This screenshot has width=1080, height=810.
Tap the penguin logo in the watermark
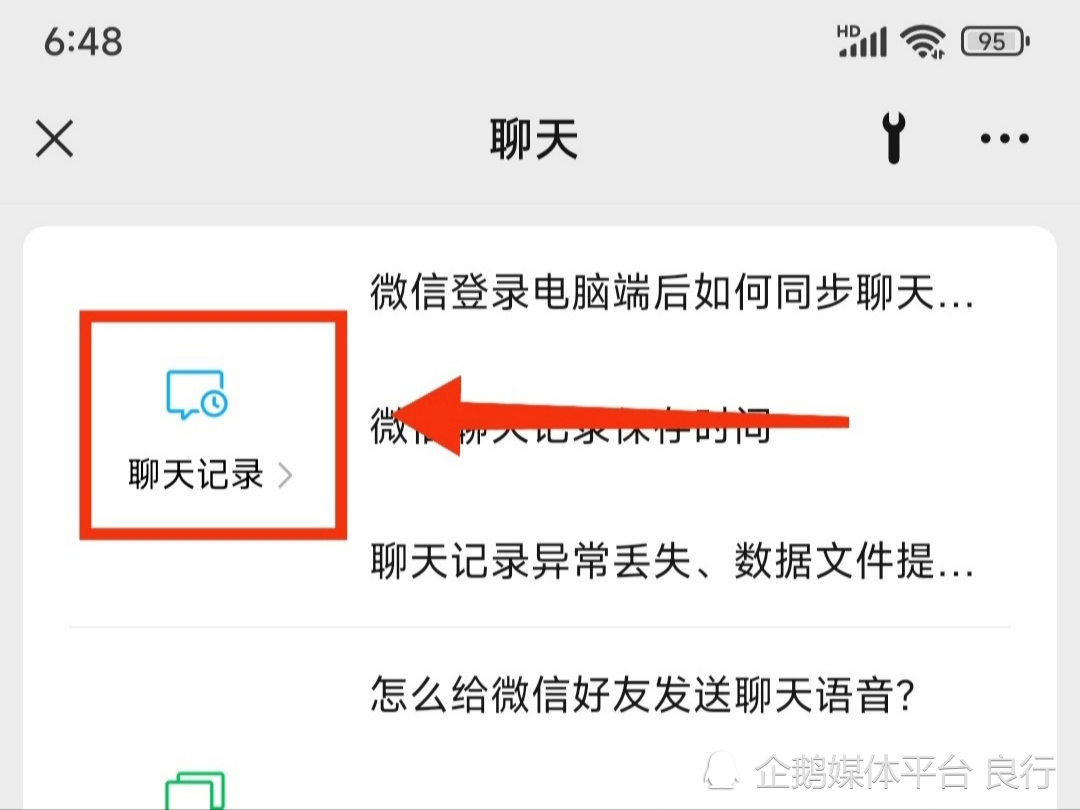720,770
